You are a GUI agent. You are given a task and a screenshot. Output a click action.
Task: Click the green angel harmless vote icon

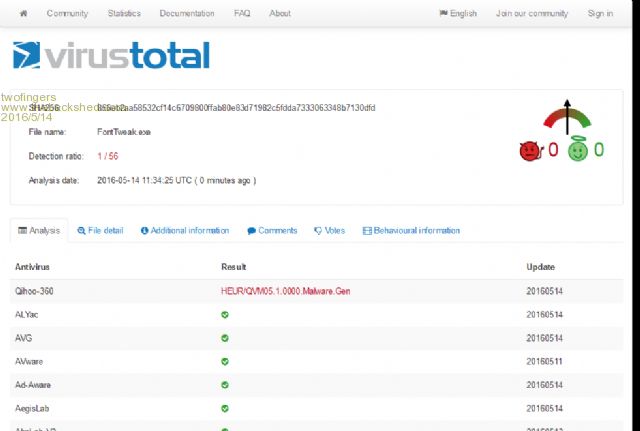click(x=577, y=150)
